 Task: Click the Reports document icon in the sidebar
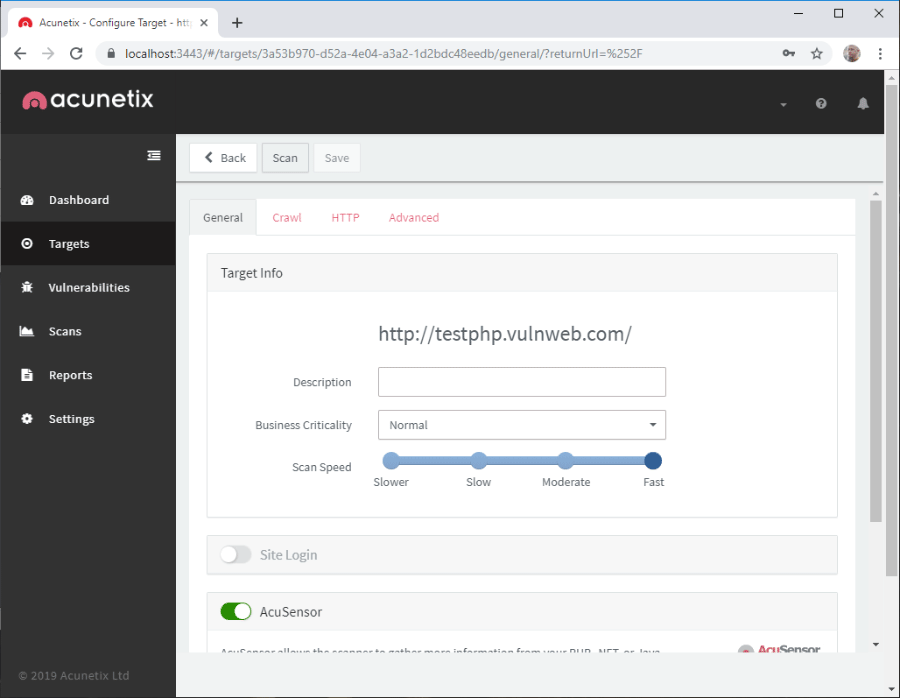point(27,375)
